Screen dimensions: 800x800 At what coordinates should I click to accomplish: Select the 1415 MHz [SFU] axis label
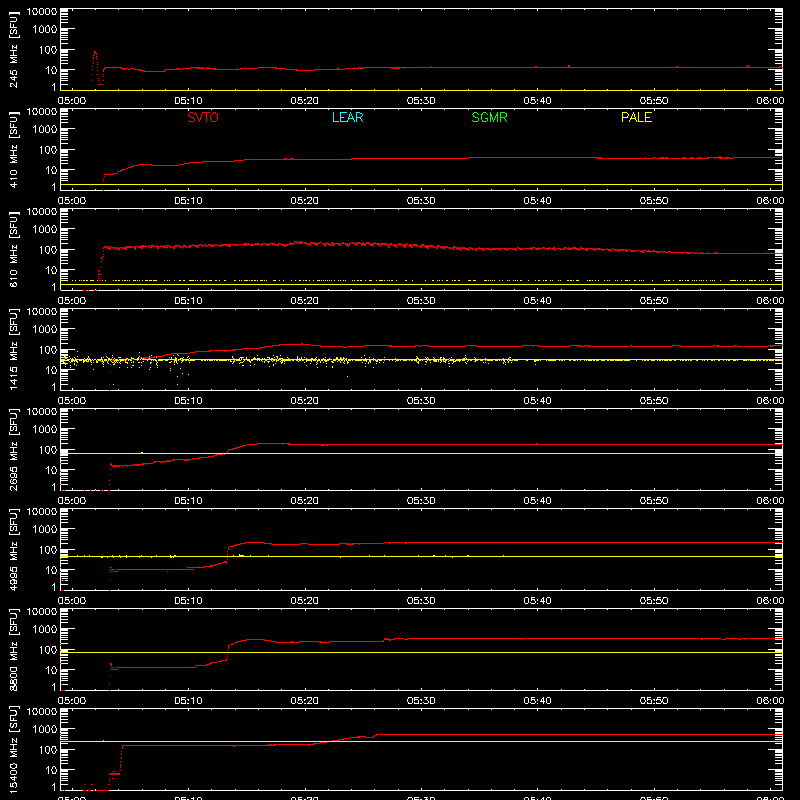tap(14, 350)
